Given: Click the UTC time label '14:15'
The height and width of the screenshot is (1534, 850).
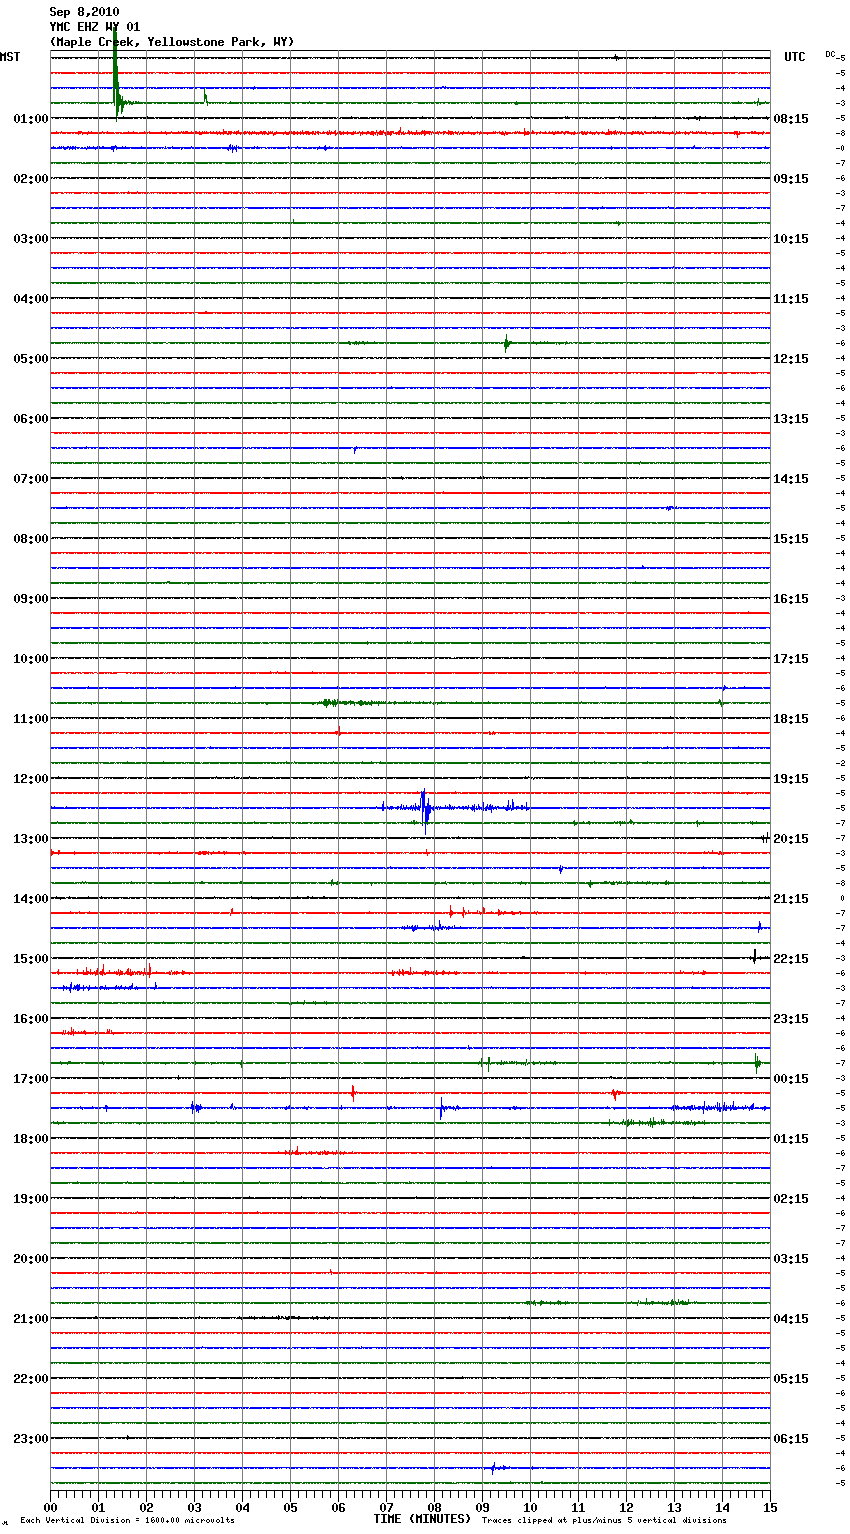Looking at the screenshot, I should point(791,479).
